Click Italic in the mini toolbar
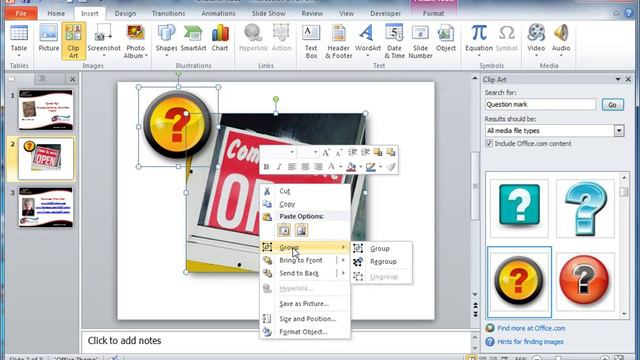The height and width of the screenshot is (360, 640). click(x=279, y=167)
